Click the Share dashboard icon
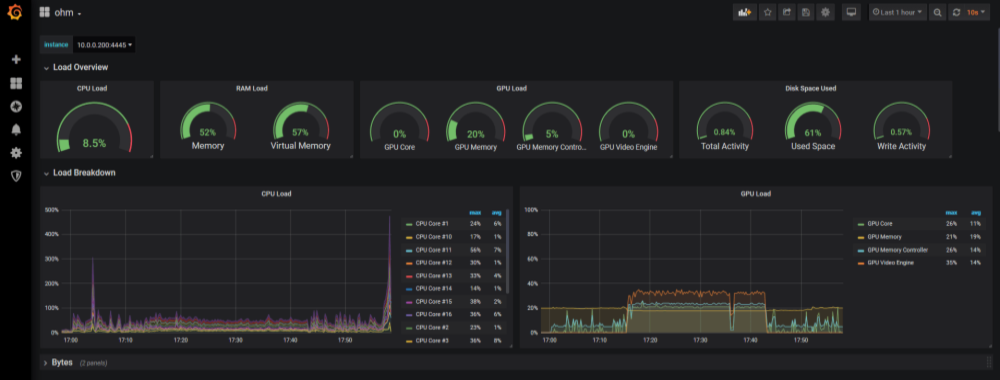Screen dimensions: 1000x380 (787, 12)
